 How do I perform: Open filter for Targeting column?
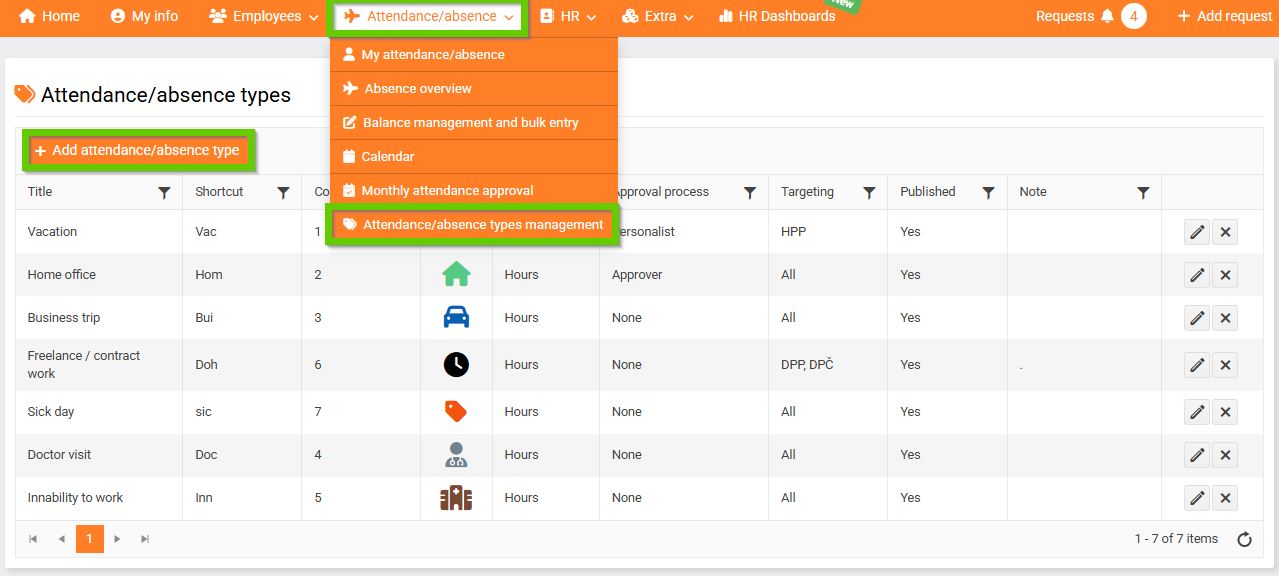[x=869, y=192]
